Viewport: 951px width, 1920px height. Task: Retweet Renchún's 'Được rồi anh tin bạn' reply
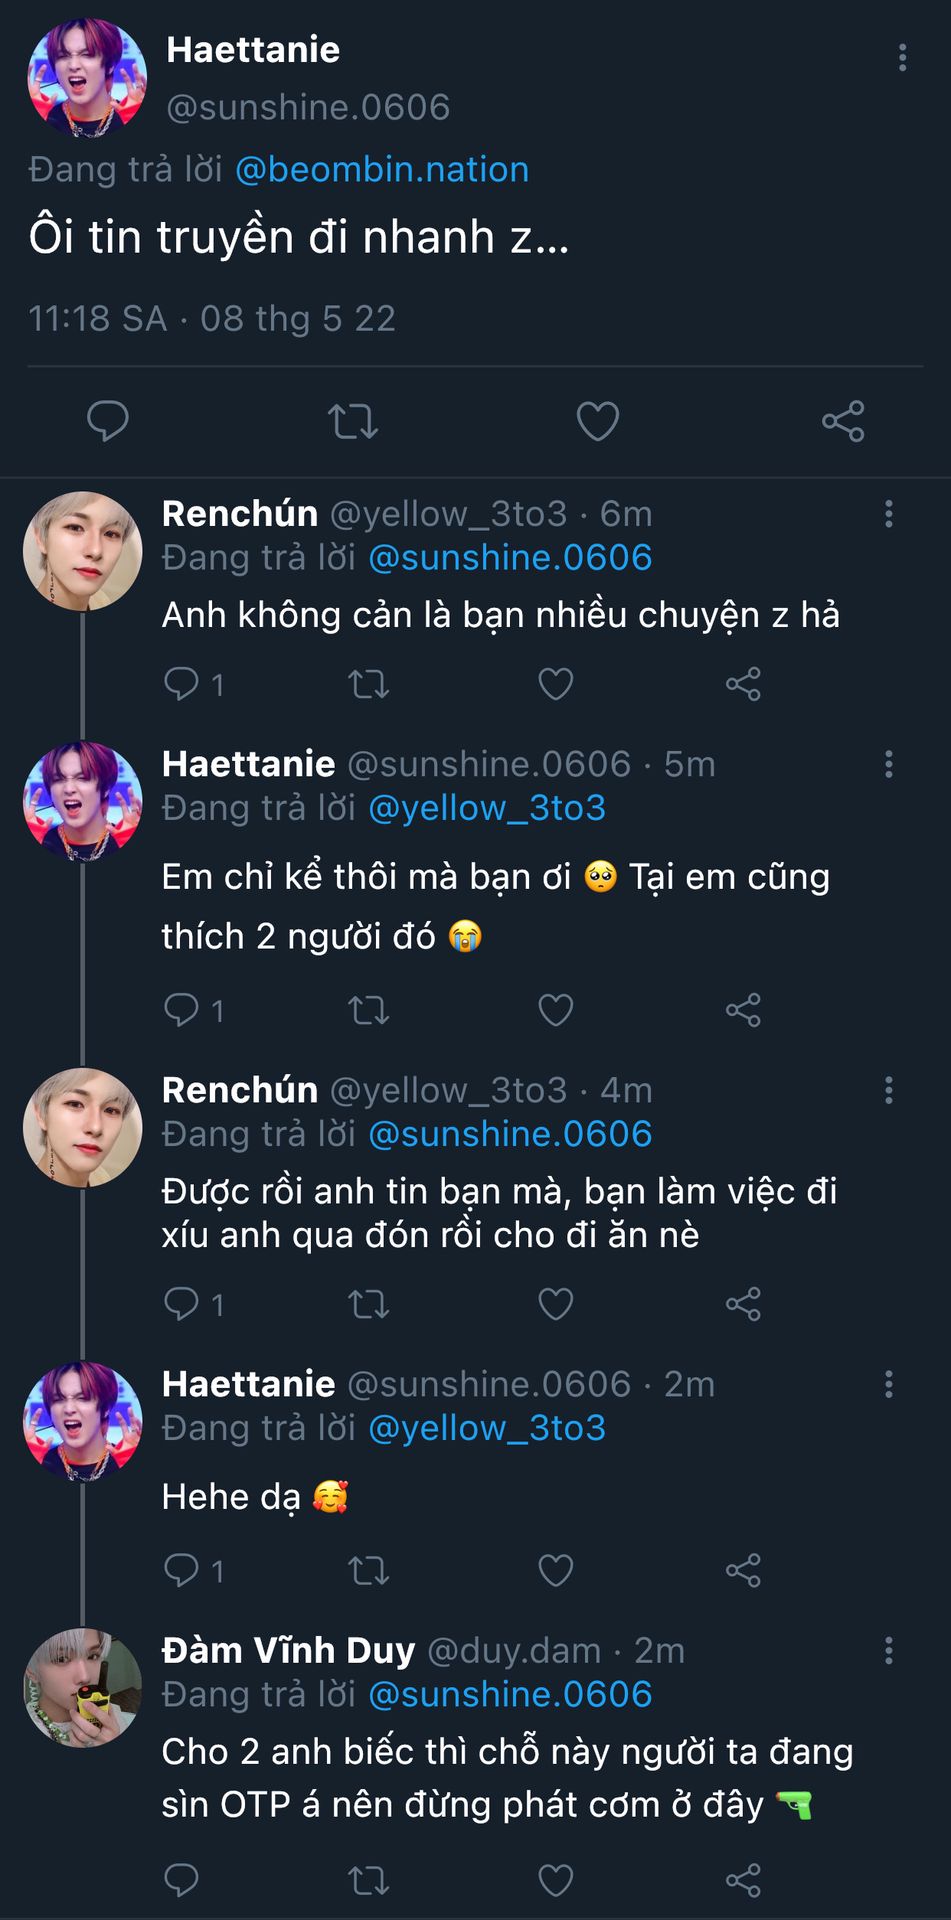click(x=368, y=1304)
